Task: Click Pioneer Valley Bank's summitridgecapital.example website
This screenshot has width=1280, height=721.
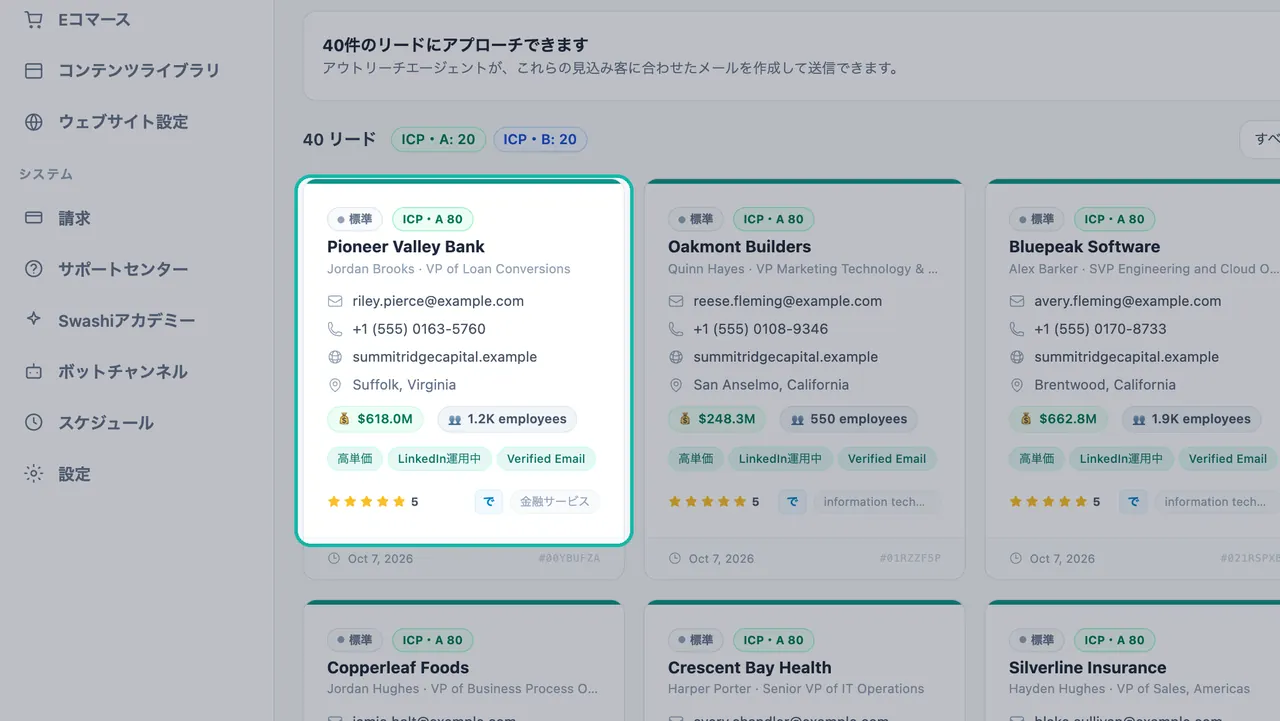Action: [x=445, y=357]
